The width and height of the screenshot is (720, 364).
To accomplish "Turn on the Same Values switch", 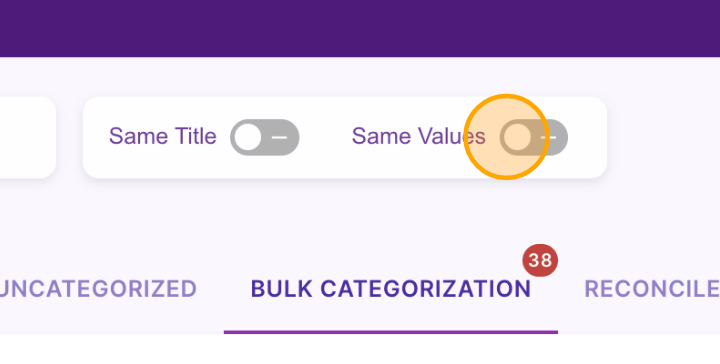I will pos(534,137).
